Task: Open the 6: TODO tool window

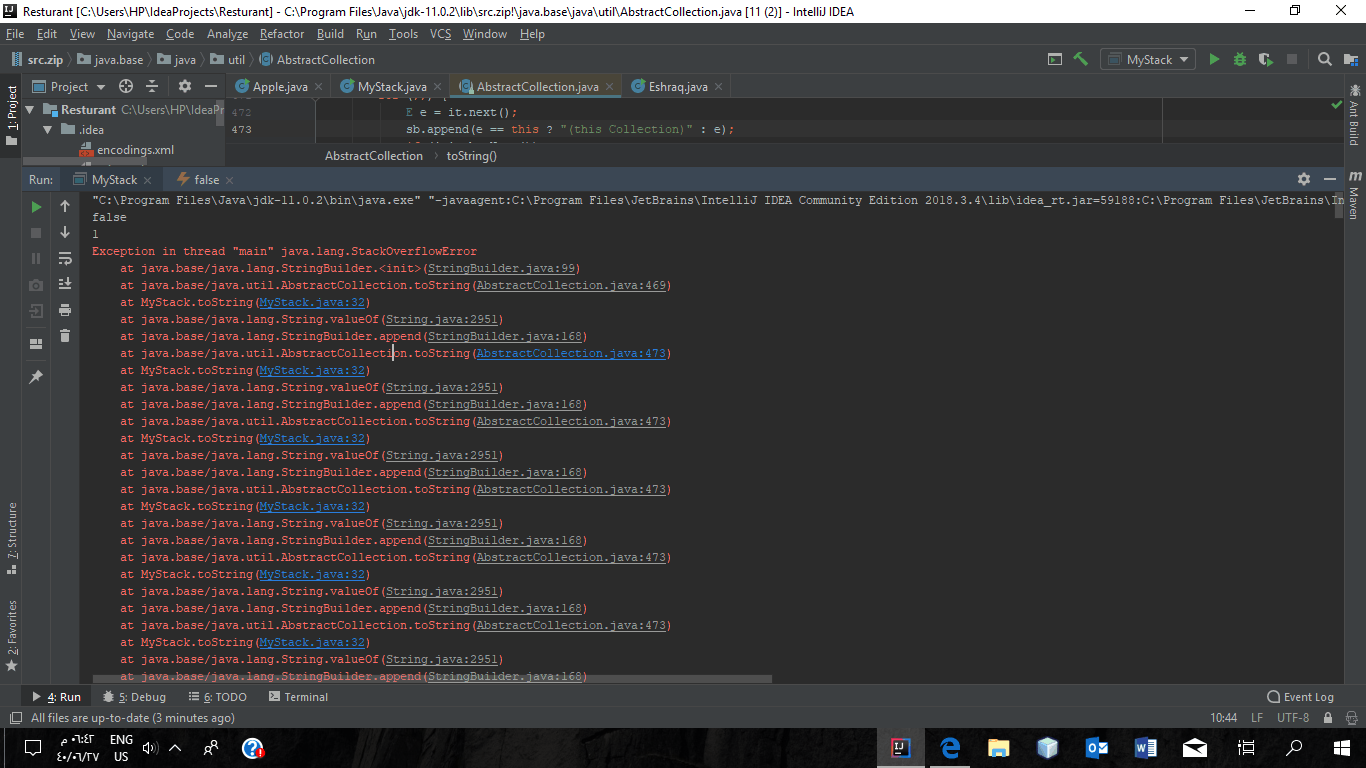Action: click(x=216, y=697)
